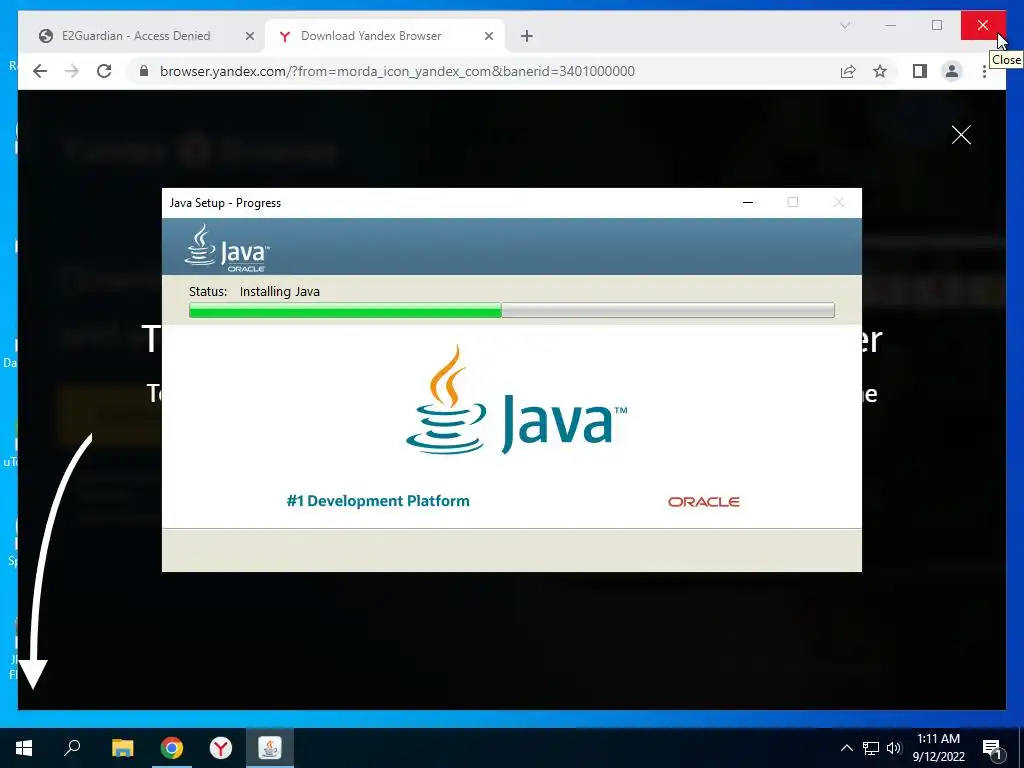
Task: Open Google Chrome taskbar icon
Action: pos(172,748)
